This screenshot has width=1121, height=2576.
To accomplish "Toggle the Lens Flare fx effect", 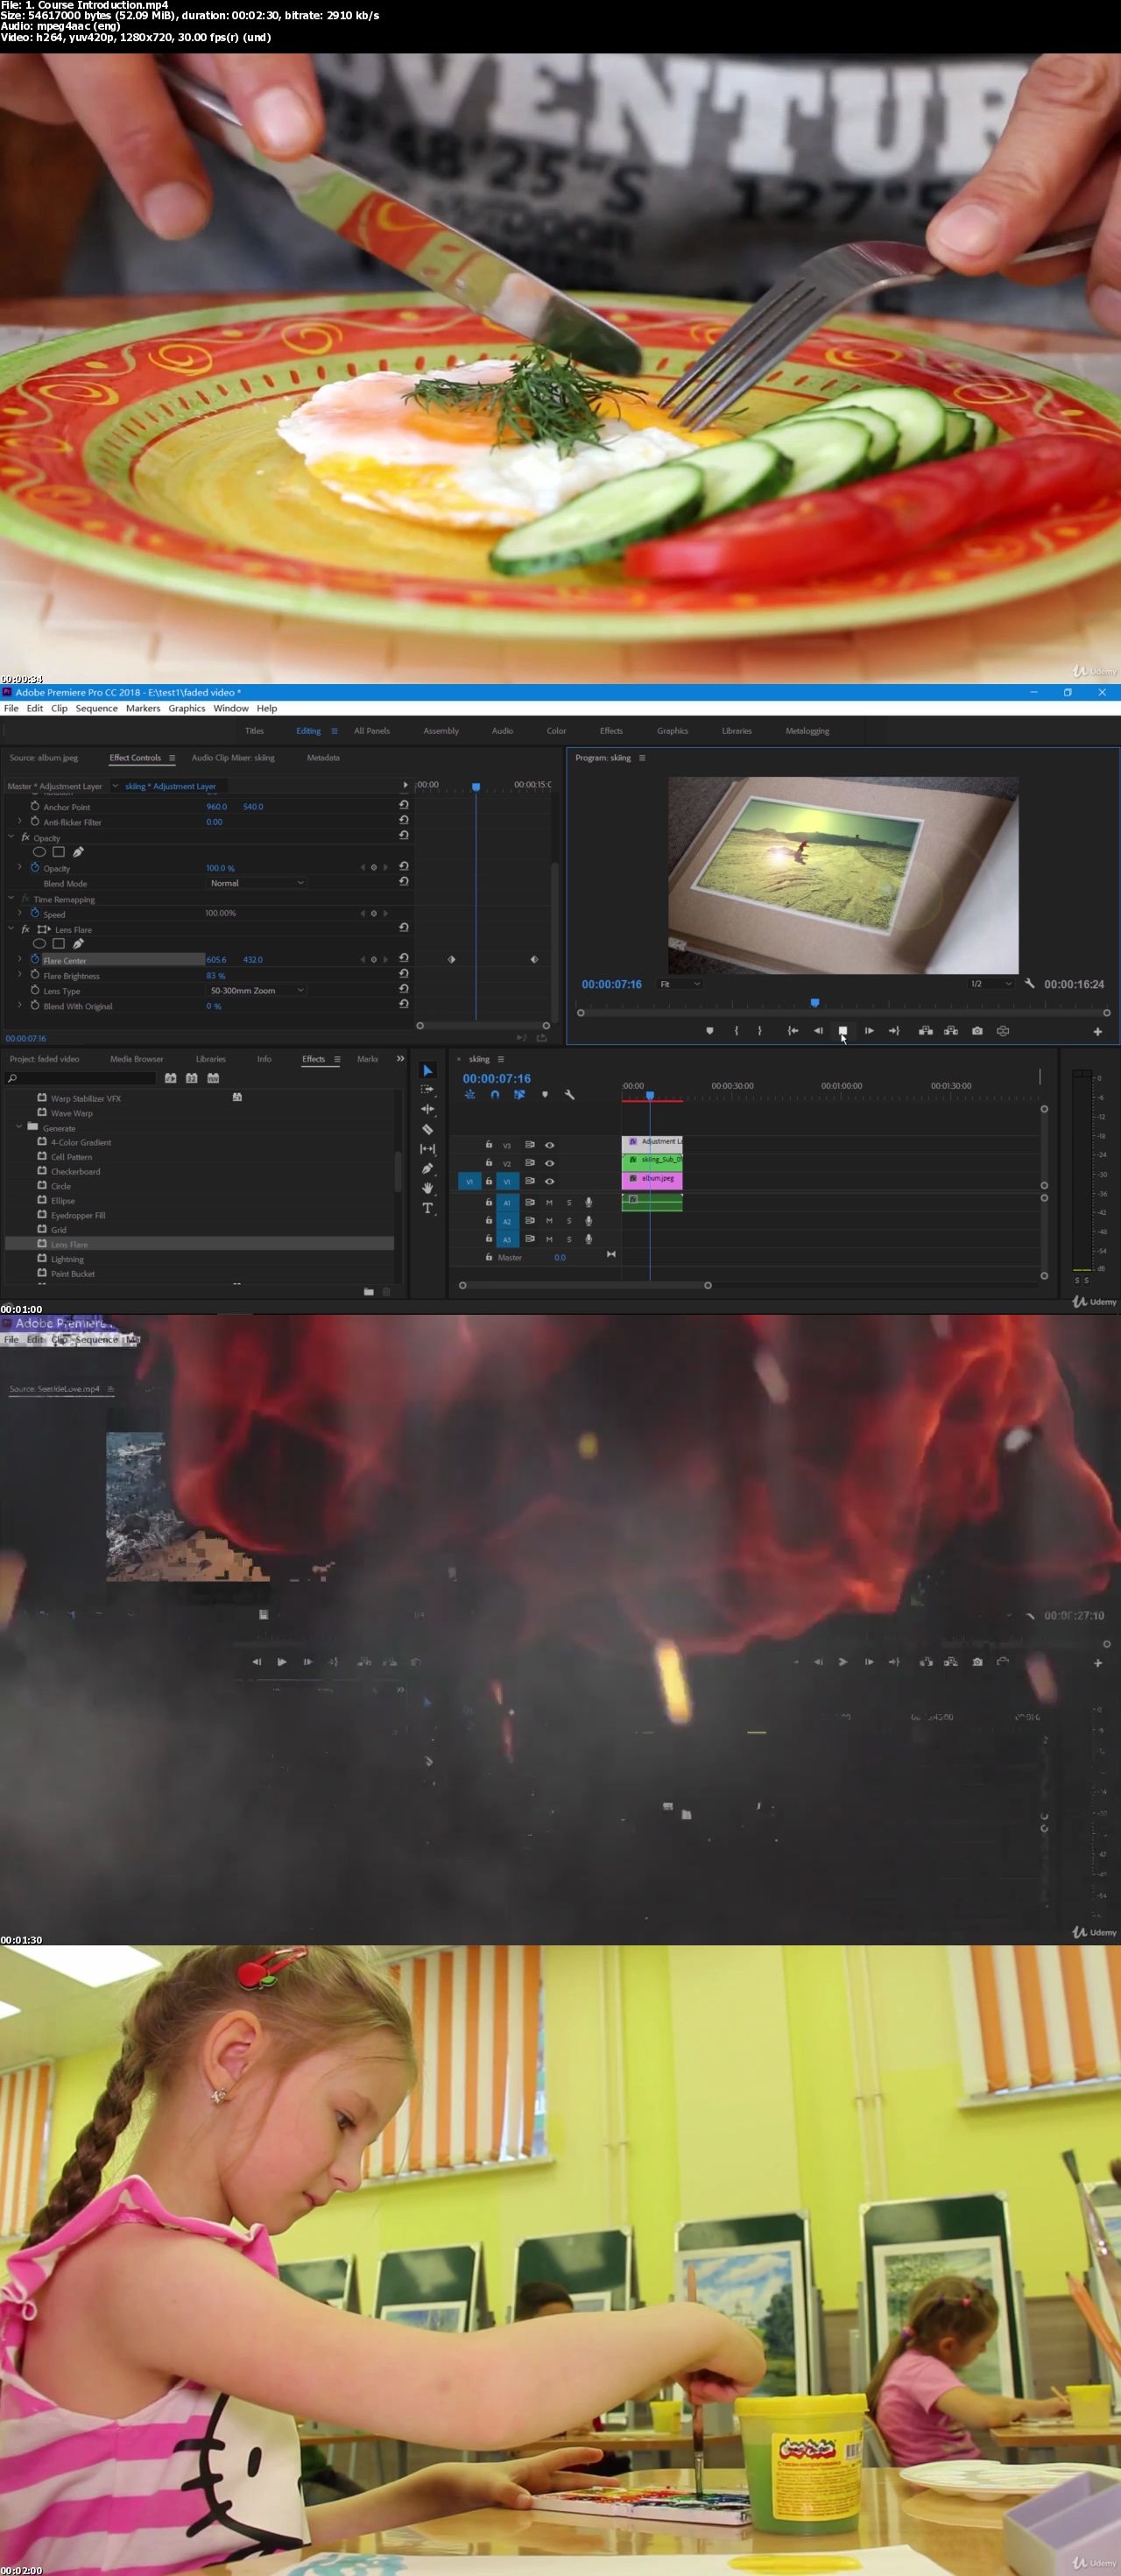I will click(x=26, y=929).
